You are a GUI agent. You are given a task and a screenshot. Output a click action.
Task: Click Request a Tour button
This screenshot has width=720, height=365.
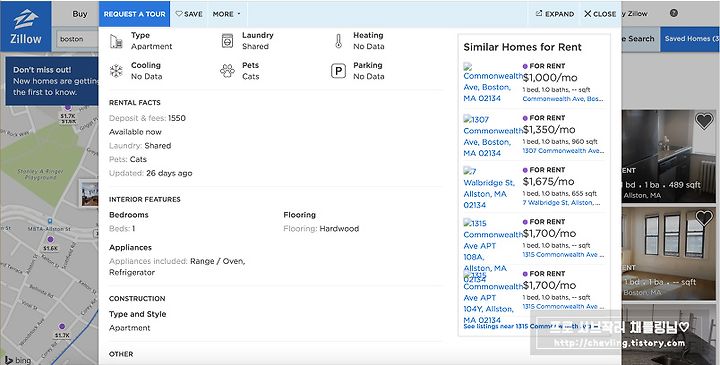[134, 14]
